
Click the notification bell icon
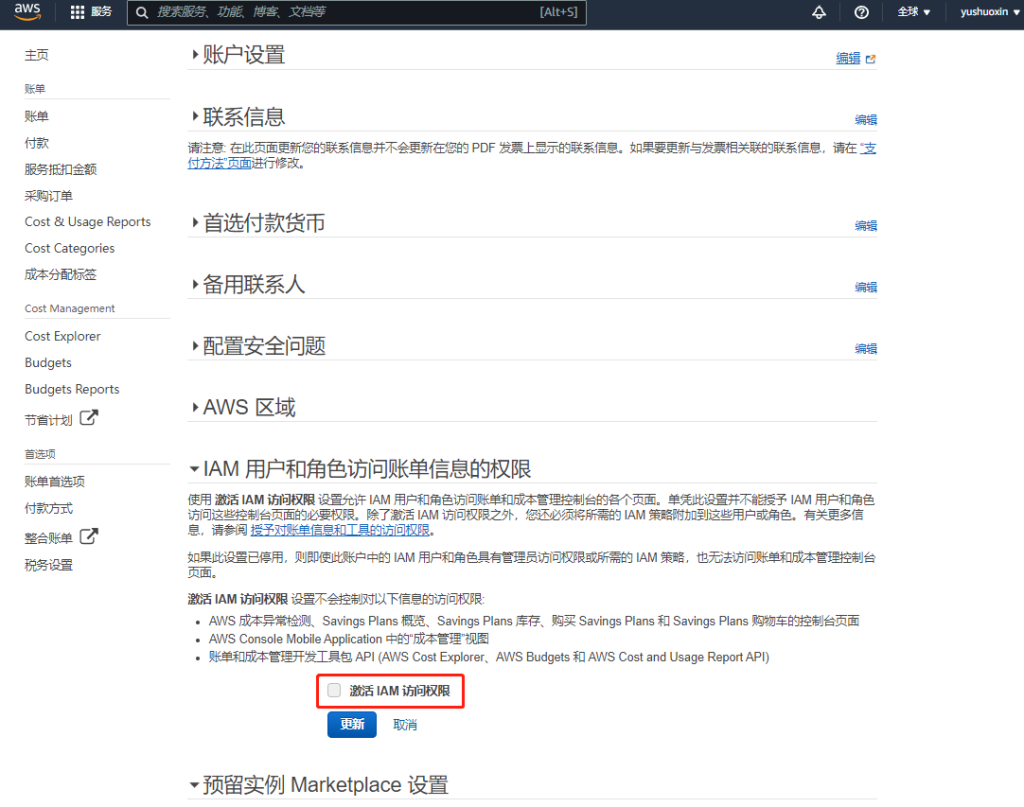[x=819, y=13]
